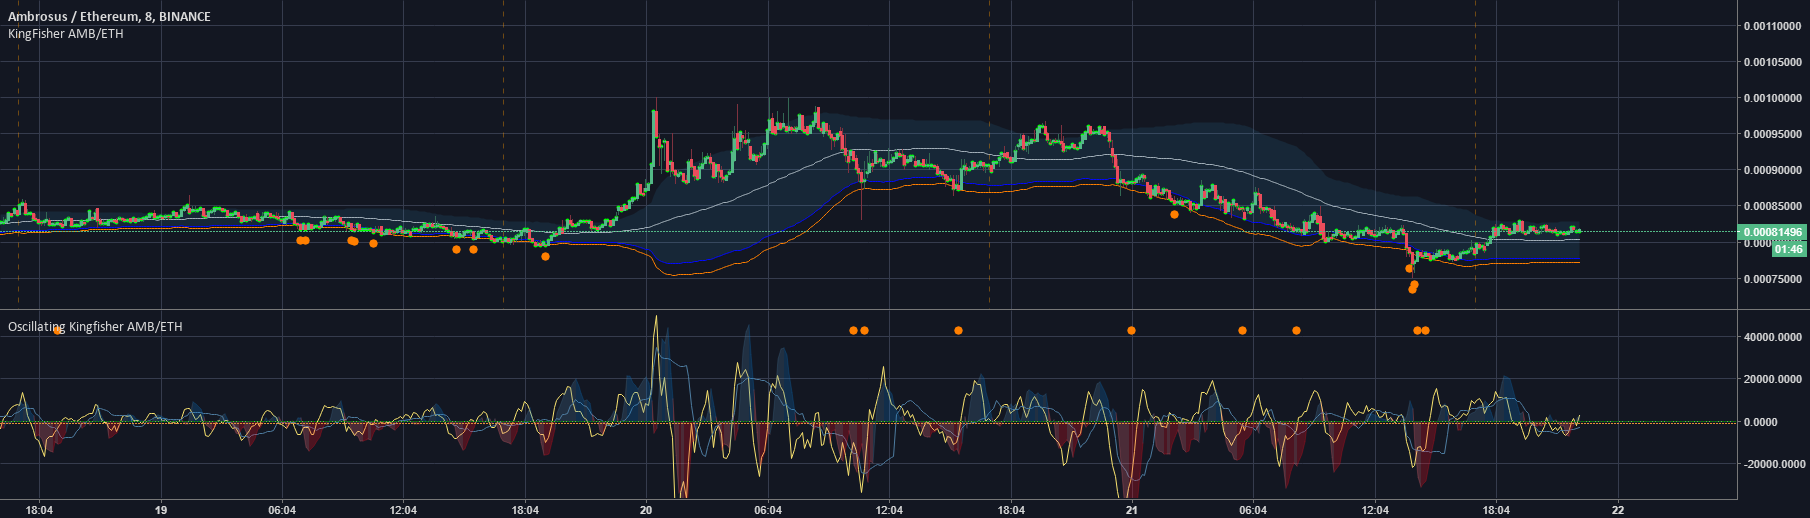1810x518 pixels.
Task: Click the 01:46 bar countdown label
Action: [1788, 250]
